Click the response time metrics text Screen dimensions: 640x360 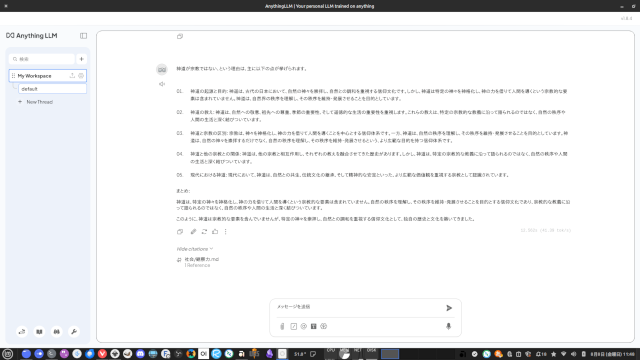(546, 231)
